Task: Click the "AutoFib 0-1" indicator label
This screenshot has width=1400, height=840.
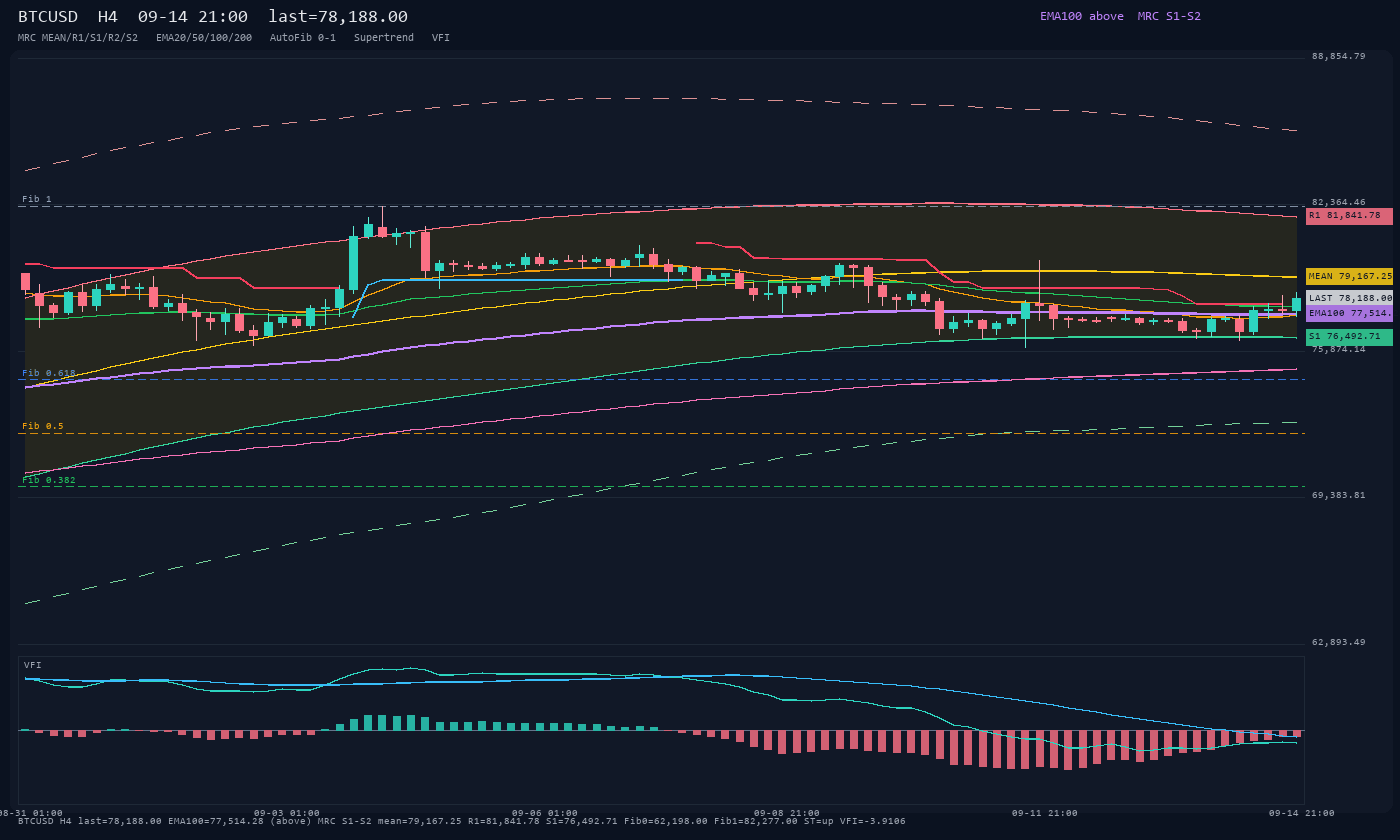Action: point(303,38)
